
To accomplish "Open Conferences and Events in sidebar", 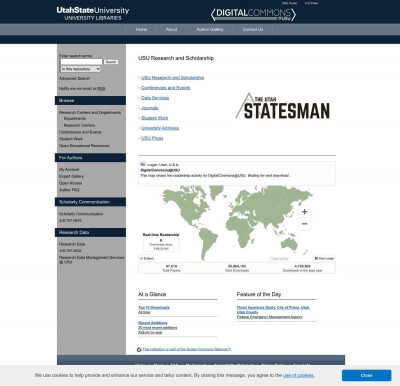I will tap(80, 132).
